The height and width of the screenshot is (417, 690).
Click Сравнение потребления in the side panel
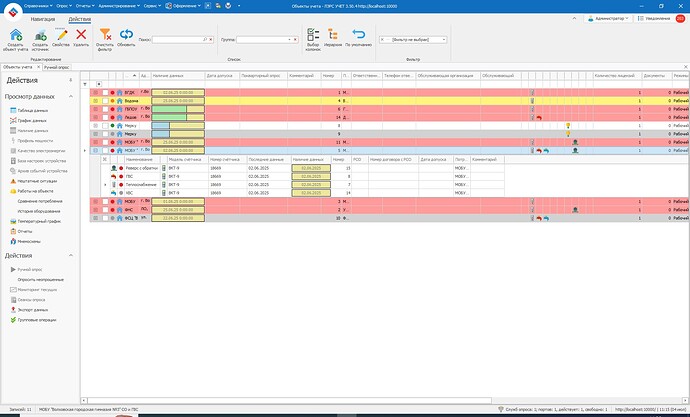click(40, 201)
